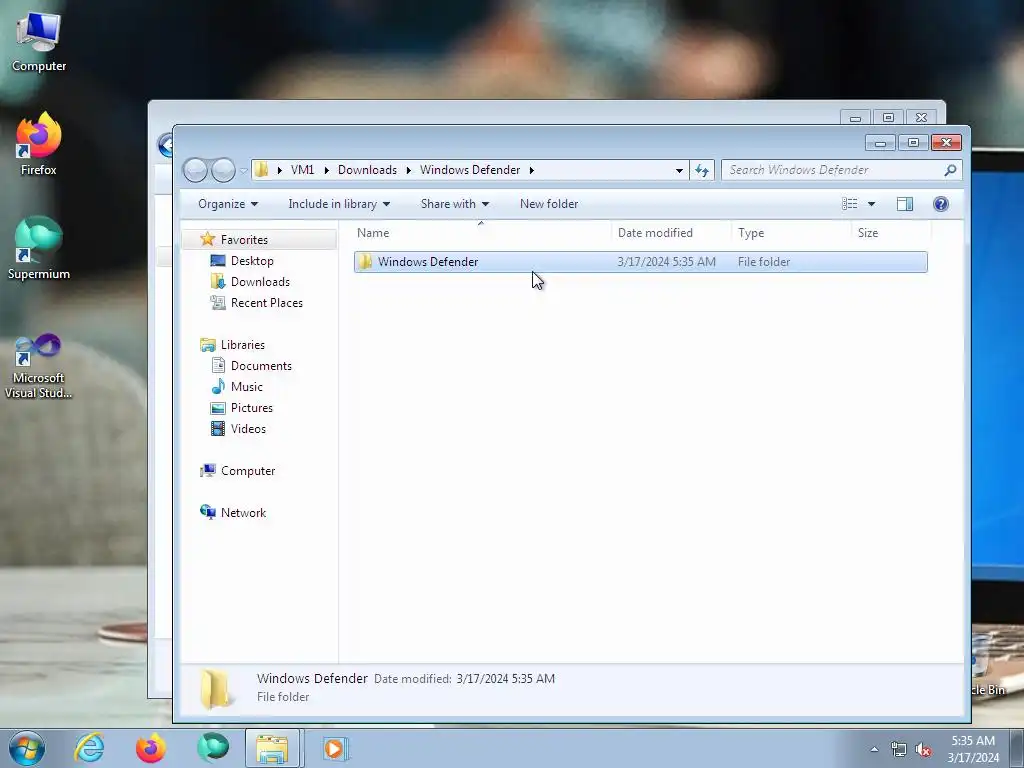
Task: Expand the arrow before VM1 in address bar
Action: 280,170
